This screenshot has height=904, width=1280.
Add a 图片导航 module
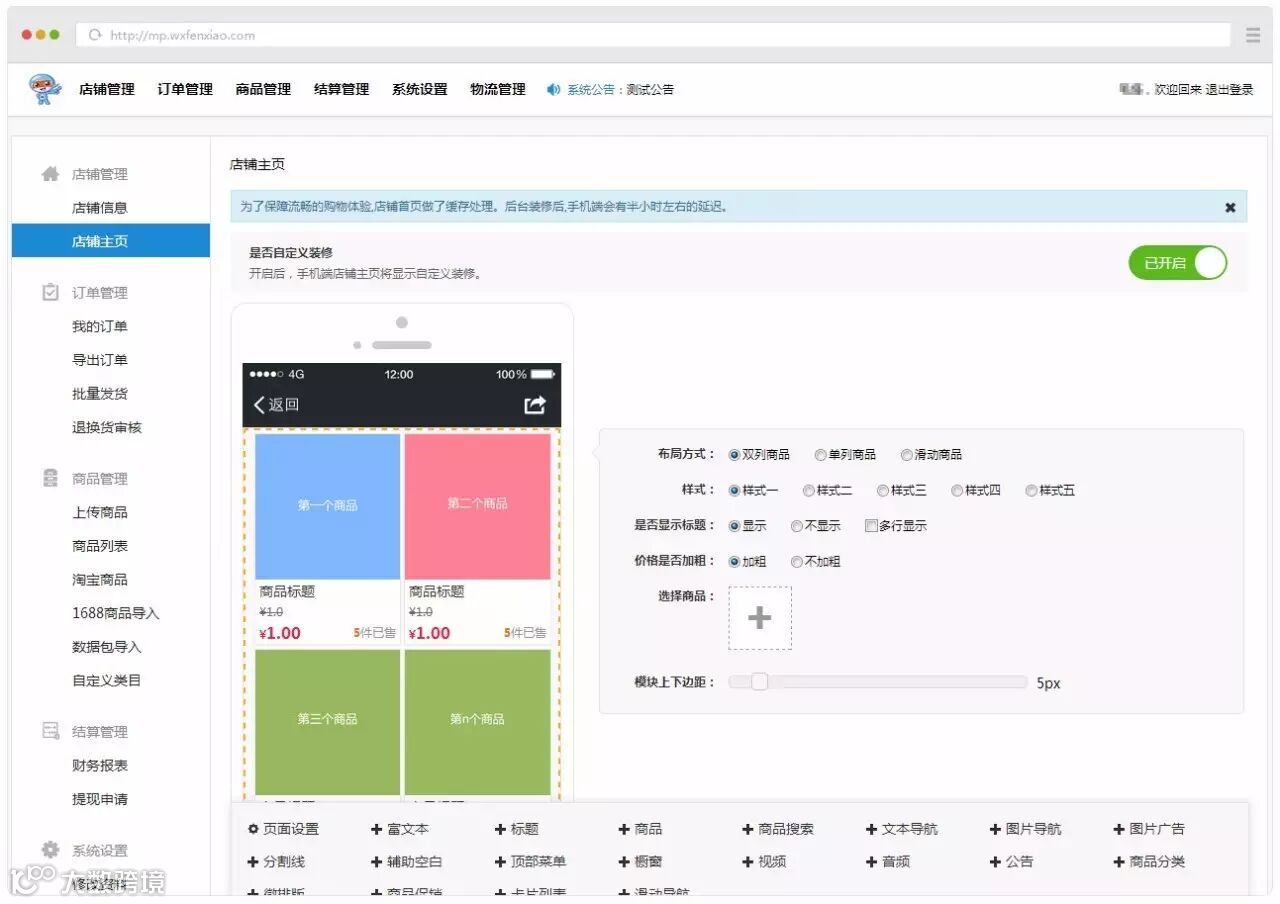(x=1026, y=829)
